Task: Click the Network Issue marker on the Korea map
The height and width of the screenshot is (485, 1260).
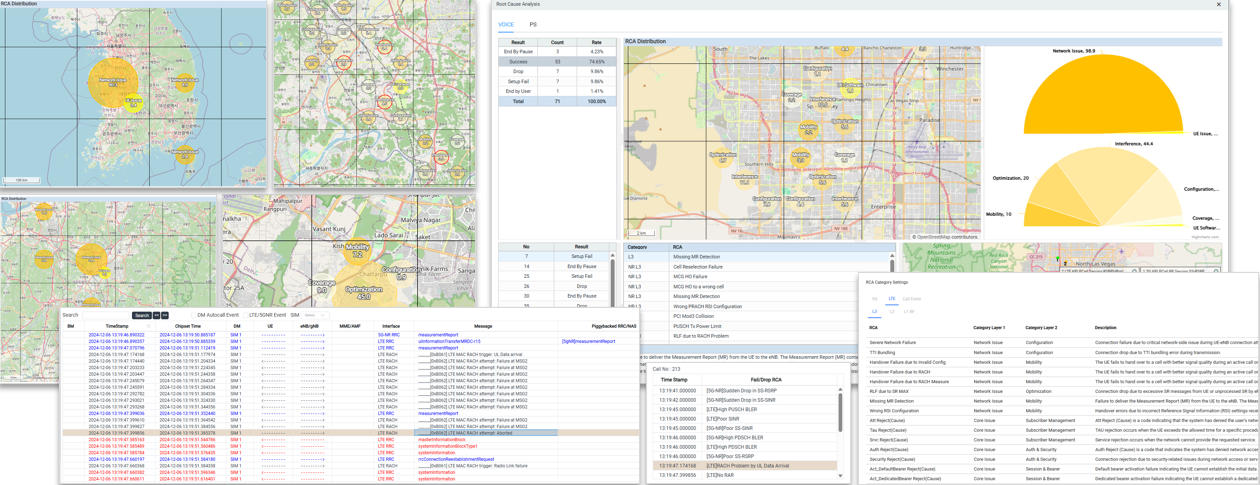Action: click(111, 82)
